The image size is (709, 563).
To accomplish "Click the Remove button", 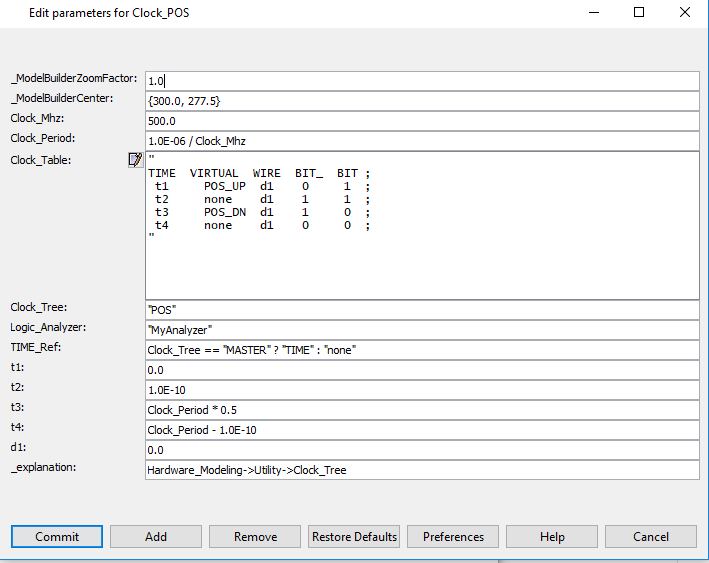I will point(255,537).
